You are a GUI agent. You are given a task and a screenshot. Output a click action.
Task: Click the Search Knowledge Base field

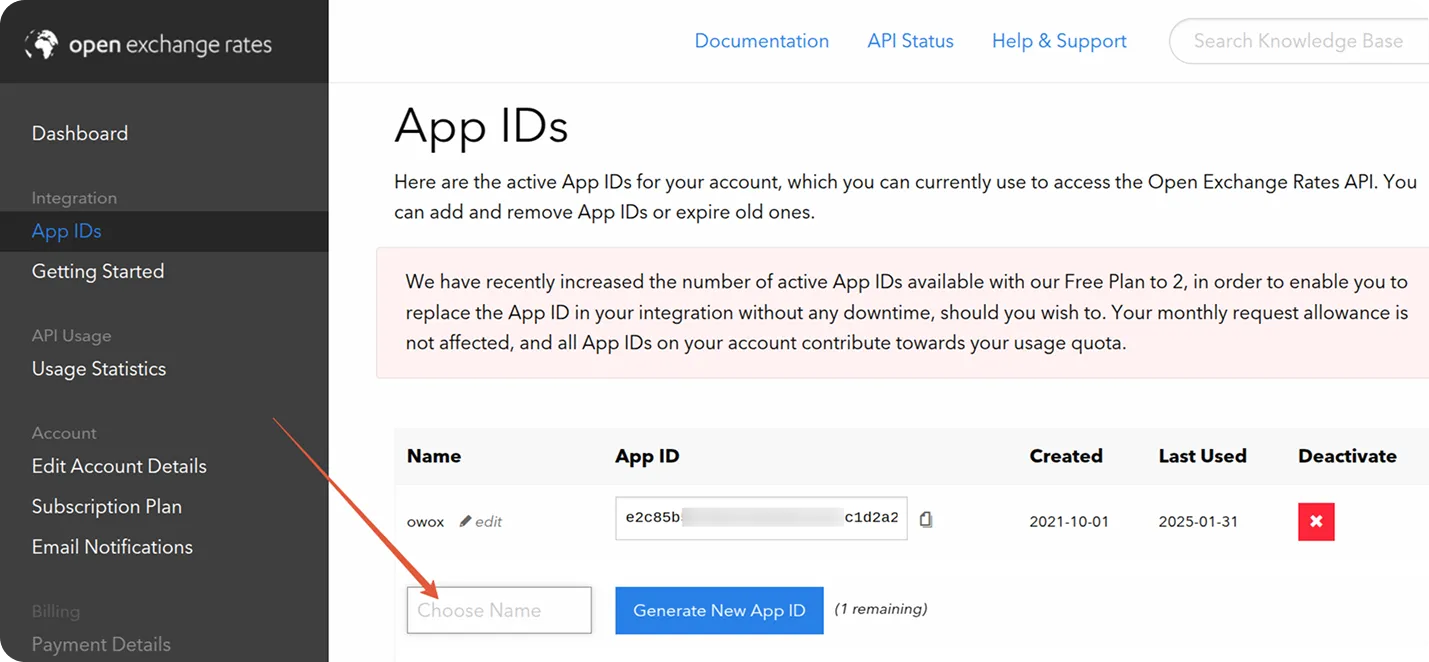[x=1298, y=41]
